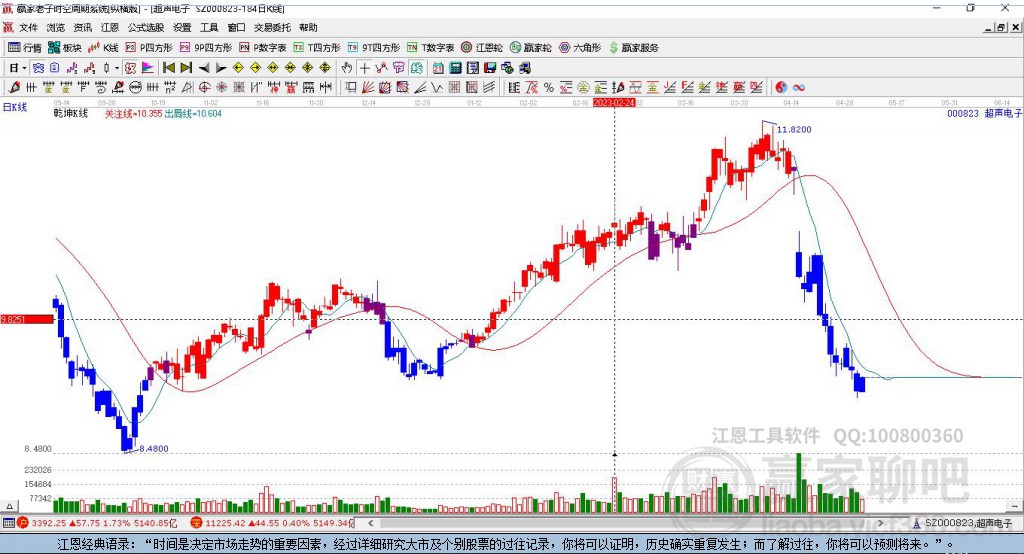Viewport: 1024px width, 554px height.
Task: Toggle the crosshair cursor tool
Action: tap(365, 67)
